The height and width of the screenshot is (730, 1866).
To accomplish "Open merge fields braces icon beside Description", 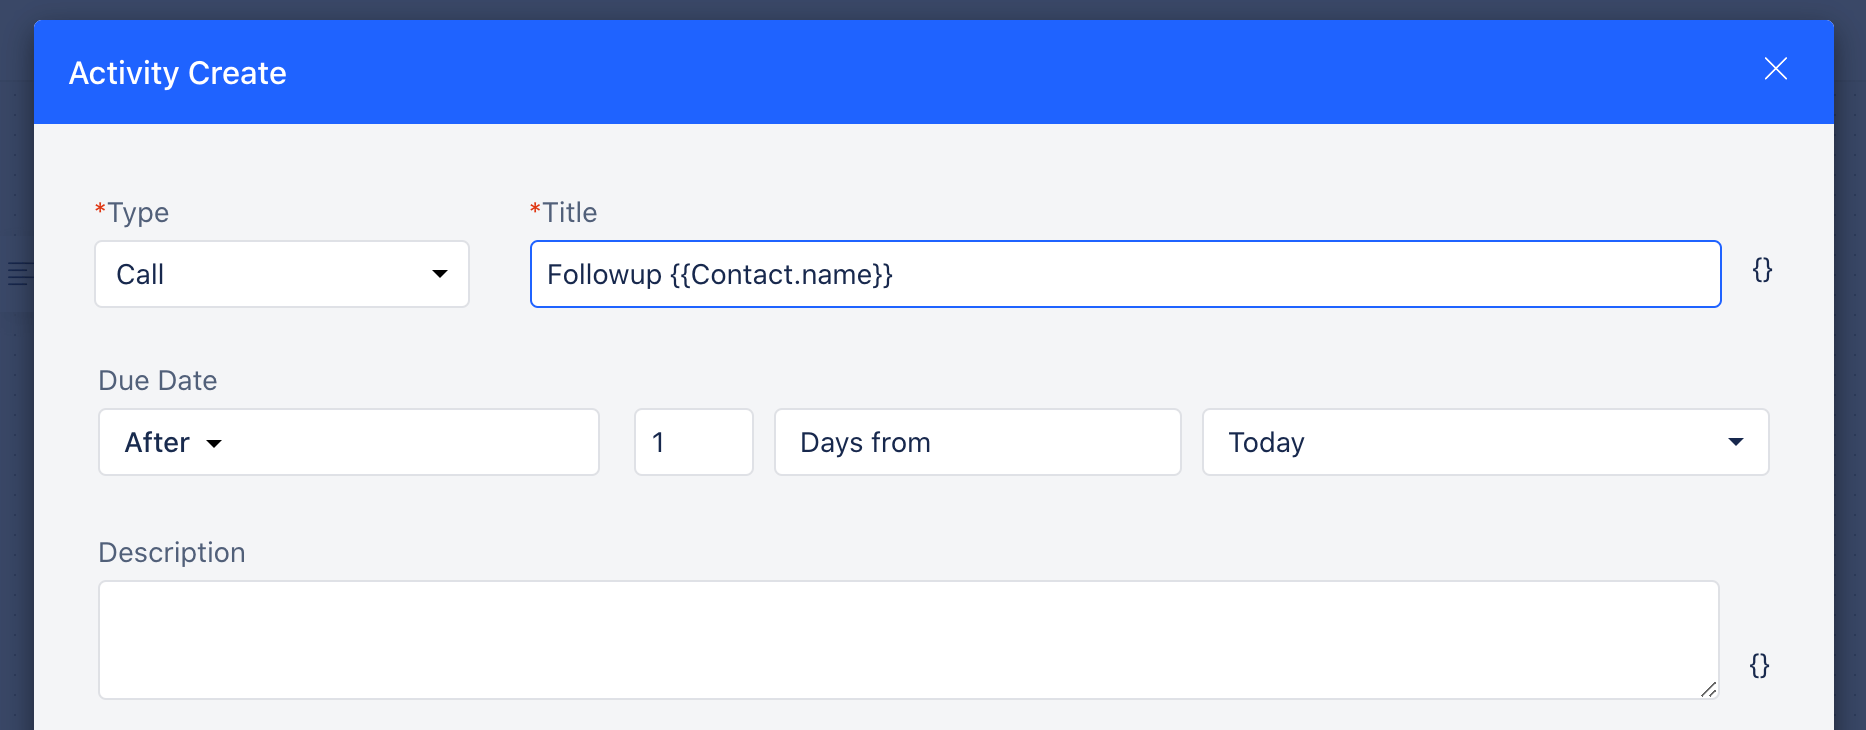I will (x=1759, y=666).
